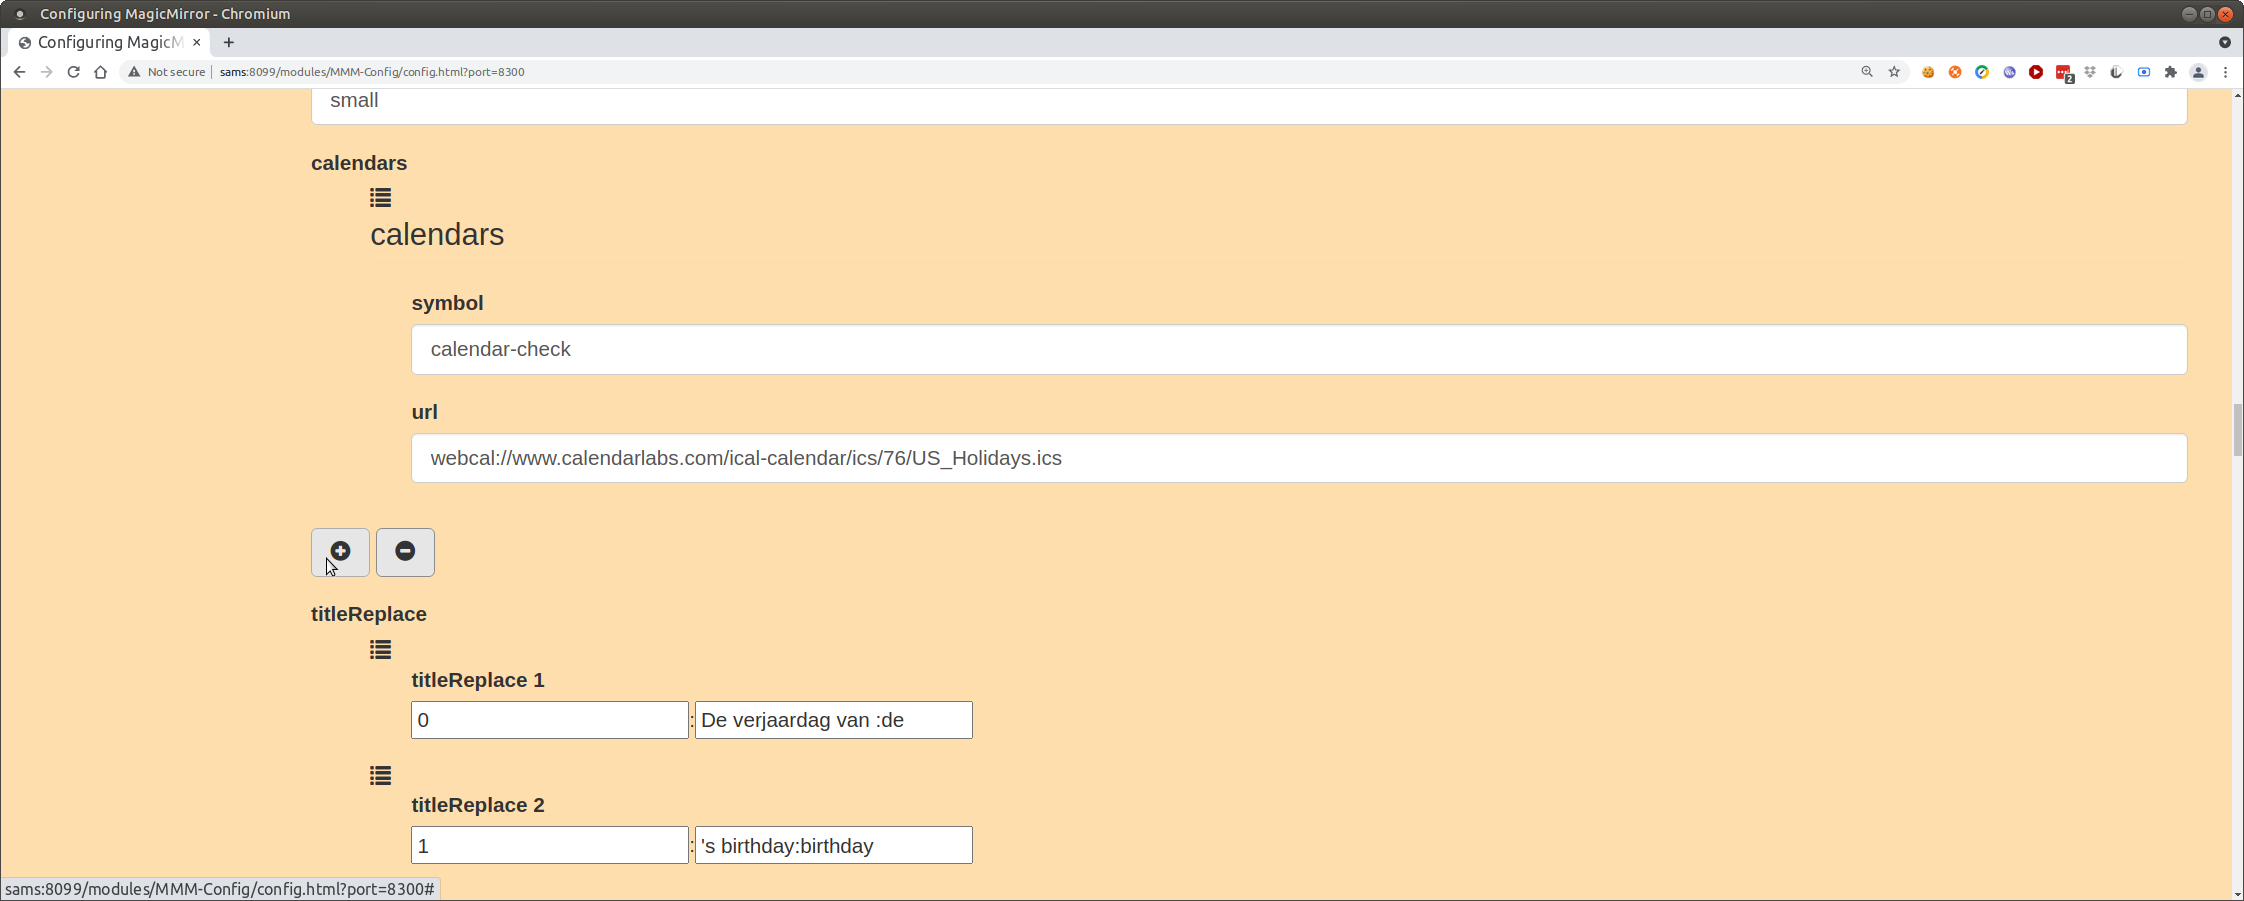Go back to the previous page
Screen dimensions: 2244x901
[x=19, y=72]
